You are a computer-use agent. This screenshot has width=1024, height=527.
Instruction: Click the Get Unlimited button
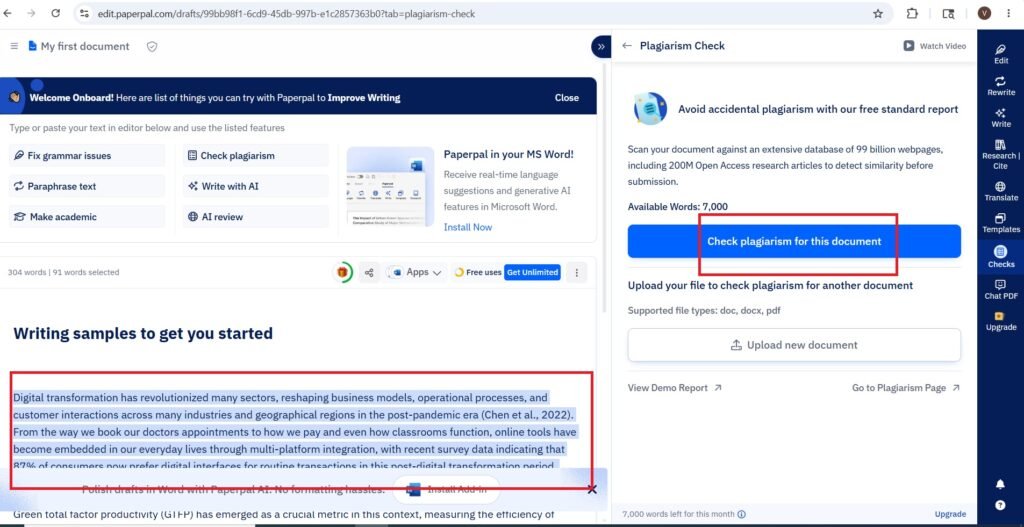pos(532,272)
